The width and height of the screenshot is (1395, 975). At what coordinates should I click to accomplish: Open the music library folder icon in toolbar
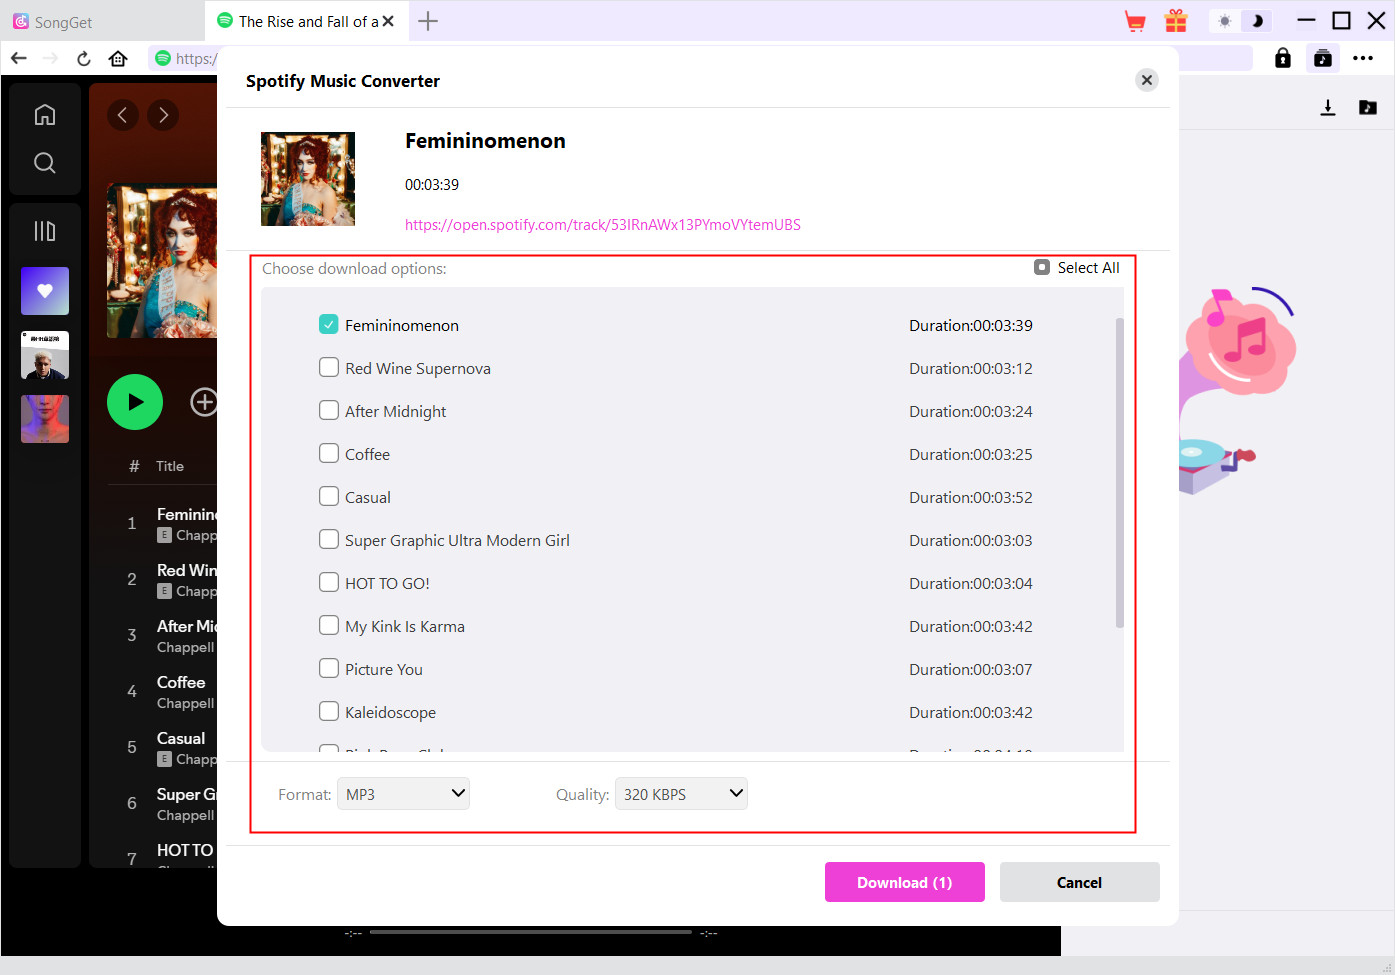[1323, 58]
